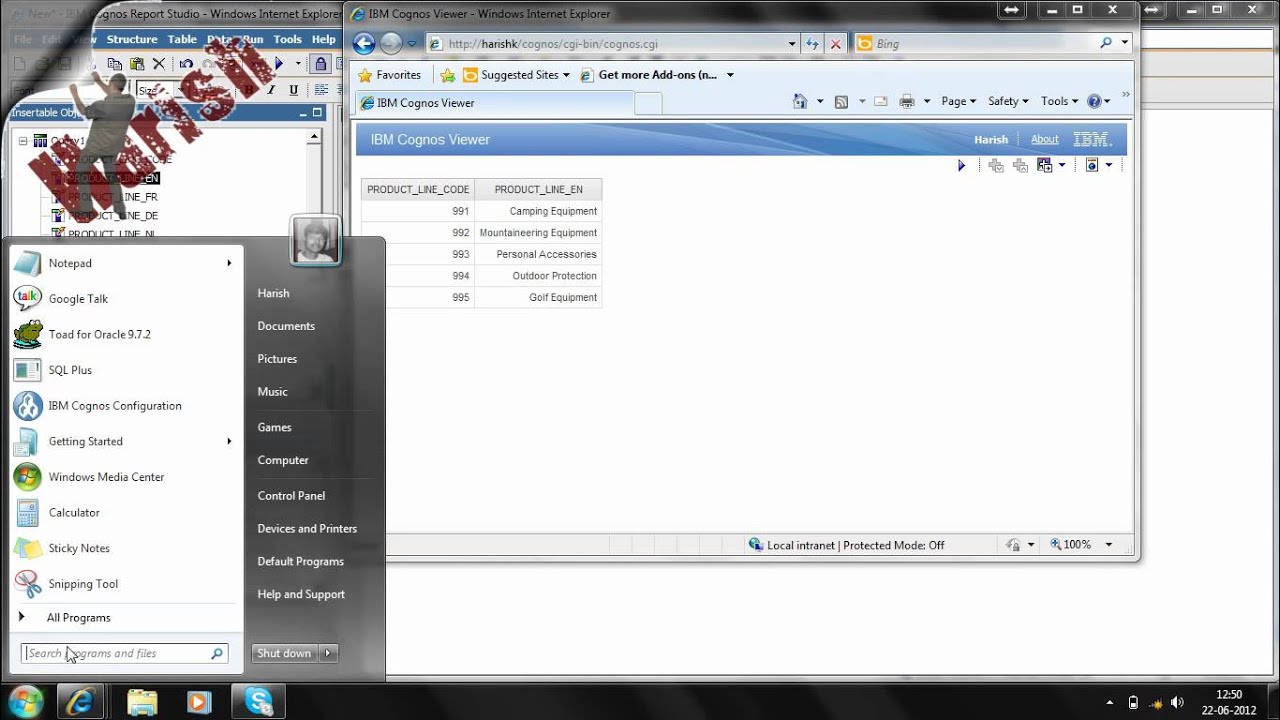Image resolution: width=1280 pixels, height=720 pixels.
Task: Open the Structure menu in Report Studio
Action: click(x=132, y=39)
